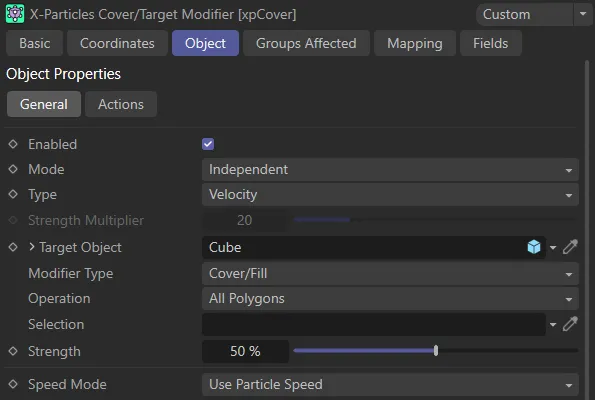Expand the Target Object chevron
Viewport: 595px width, 400px height.
click(x=32, y=247)
